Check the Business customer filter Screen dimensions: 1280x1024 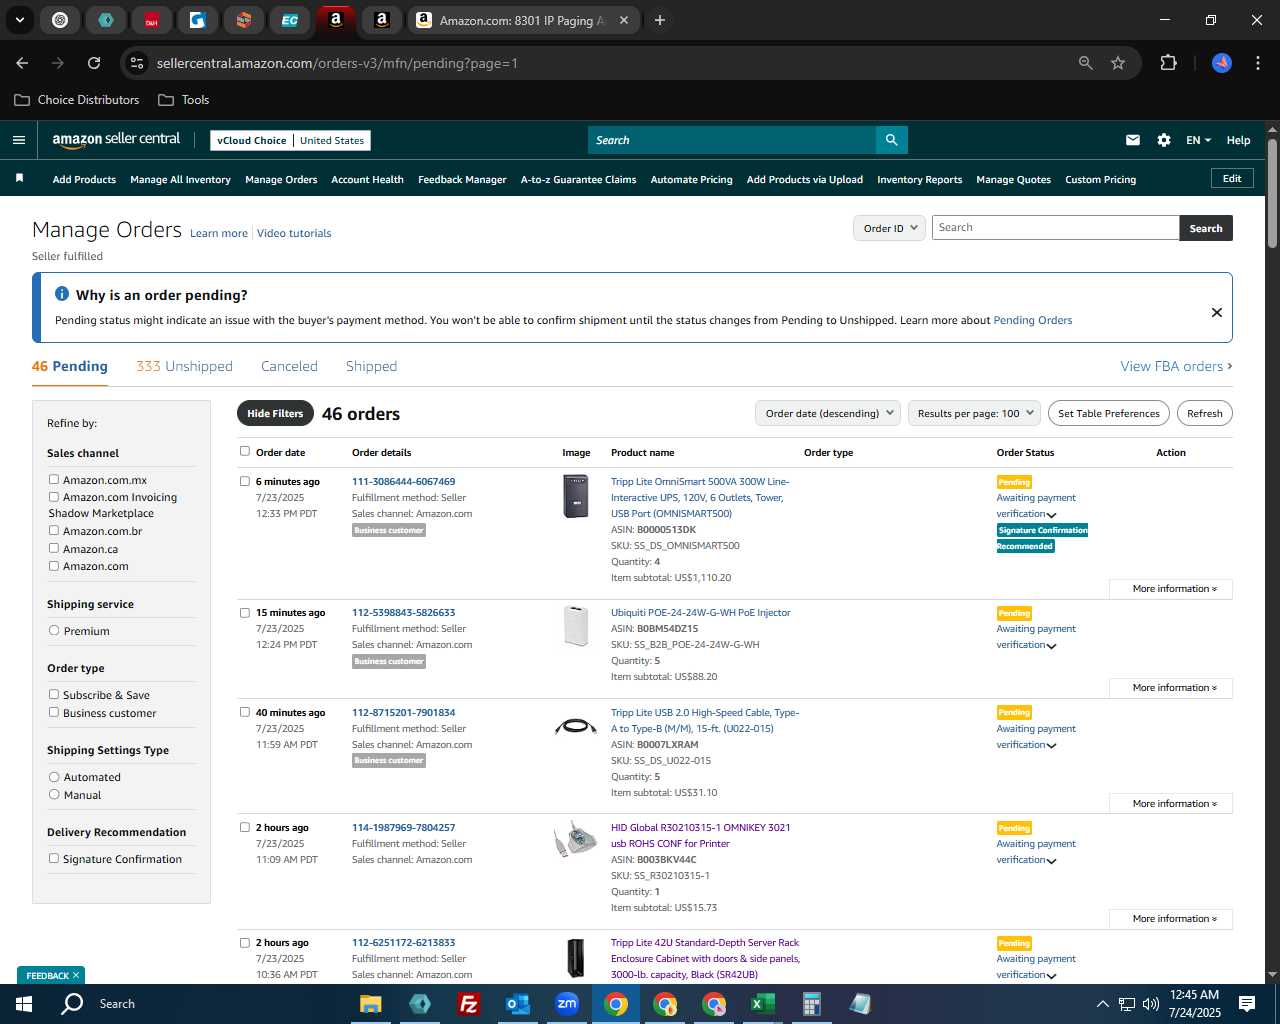pyautogui.click(x=54, y=713)
